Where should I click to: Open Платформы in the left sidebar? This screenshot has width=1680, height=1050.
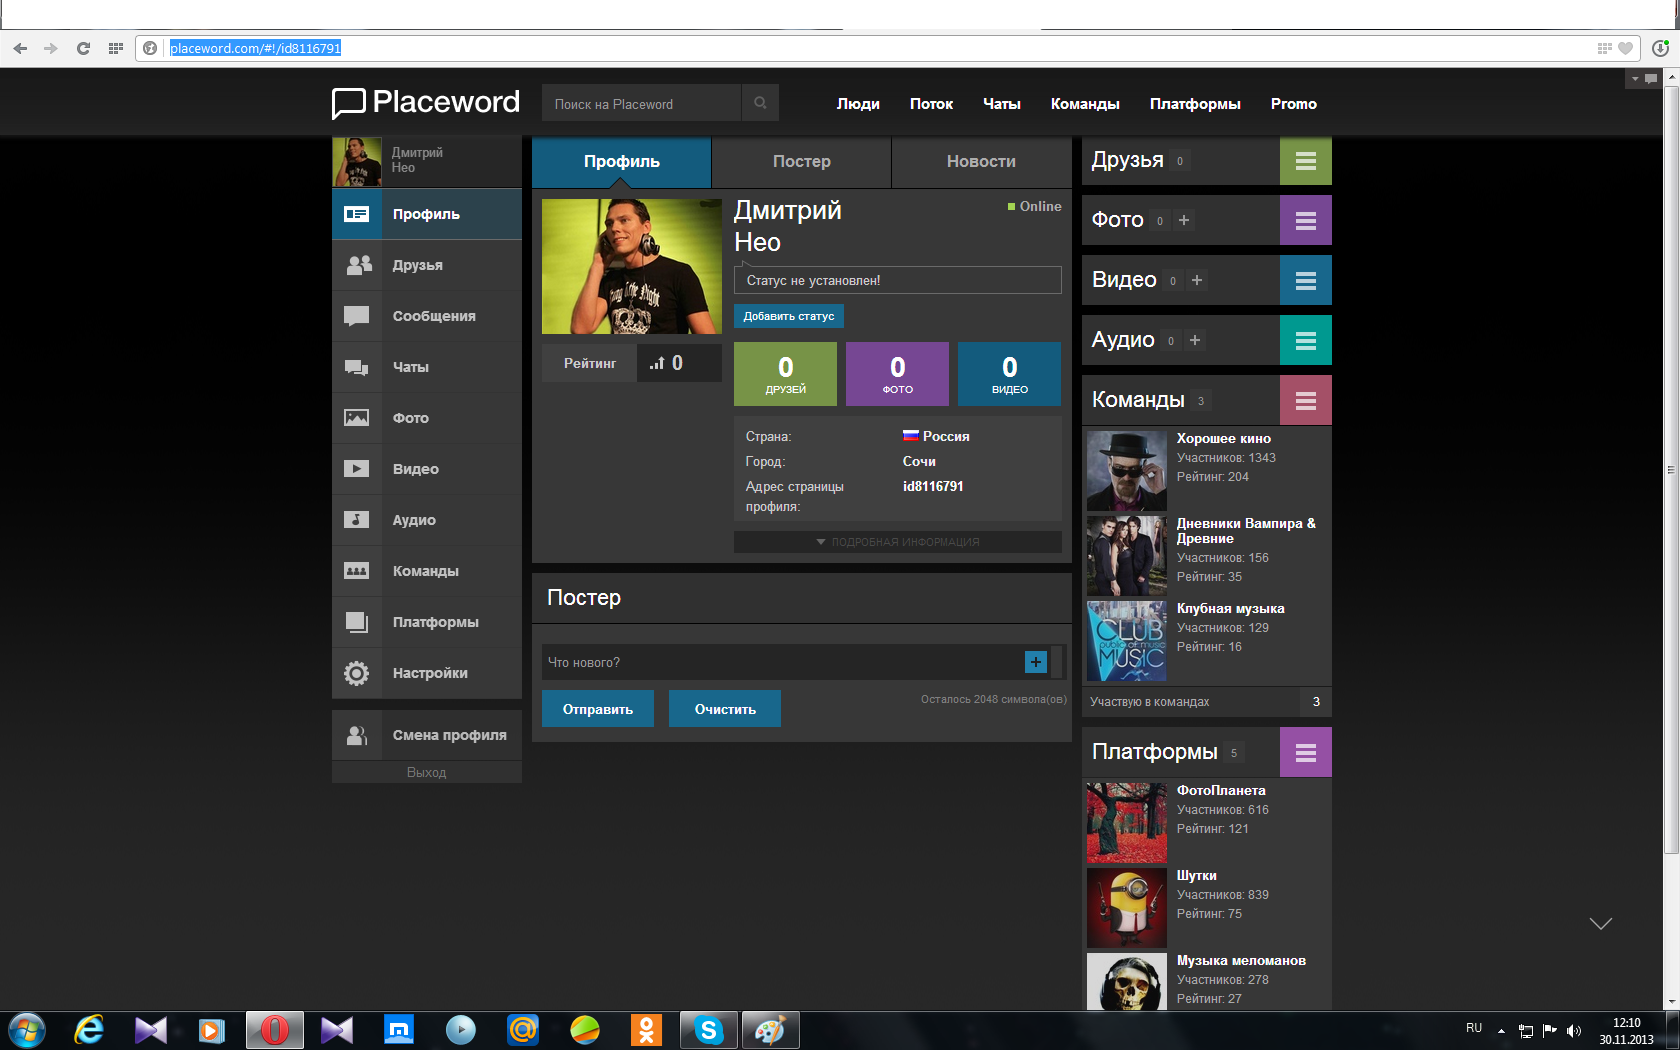pos(427,622)
